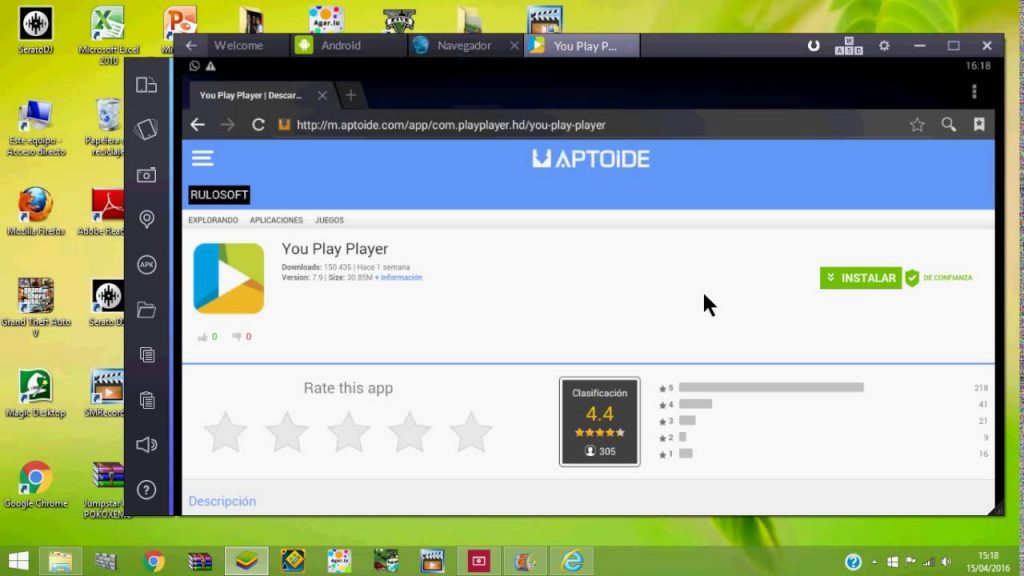Viewport: 1024px width, 576px height.
Task: Click the paste clipboard icon in sidebar
Action: [x=147, y=400]
